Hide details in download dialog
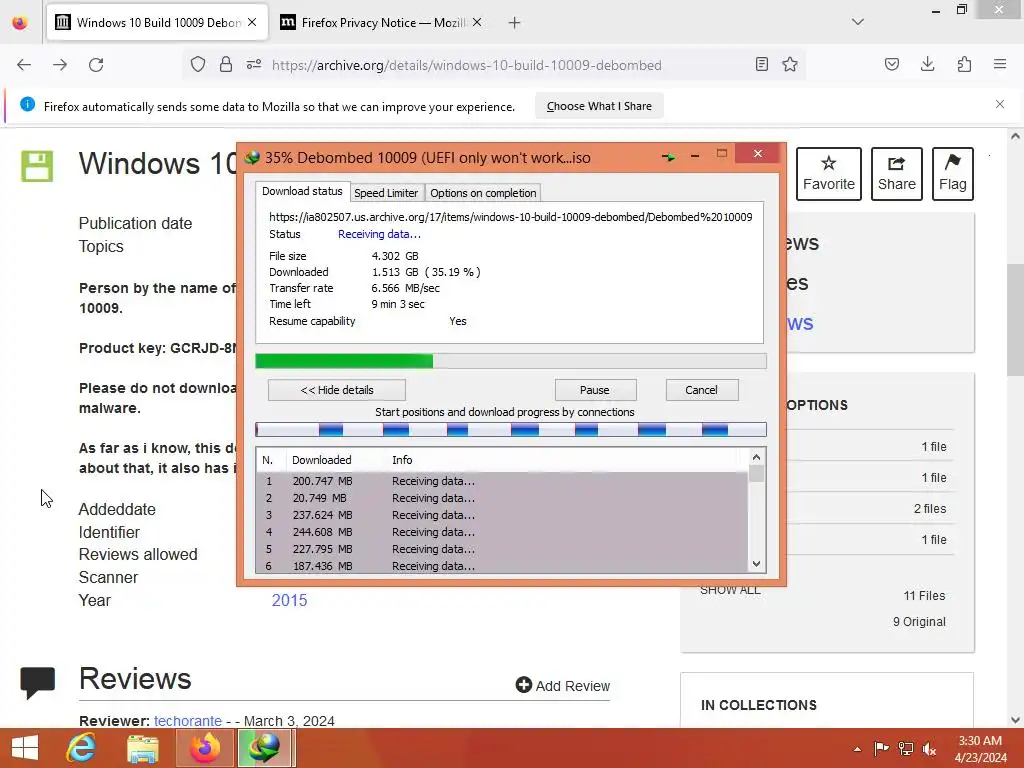Viewport: 1024px width, 768px height. pyautogui.click(x=337, y=390)
